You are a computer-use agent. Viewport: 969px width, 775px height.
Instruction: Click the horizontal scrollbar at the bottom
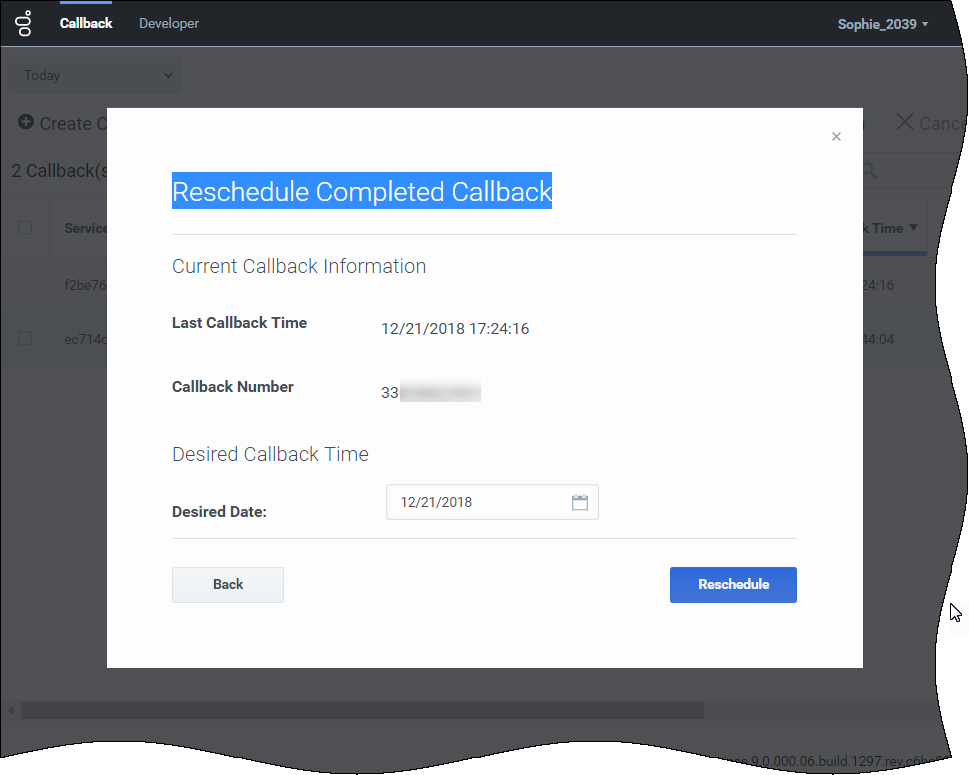(x=360, y=710)
